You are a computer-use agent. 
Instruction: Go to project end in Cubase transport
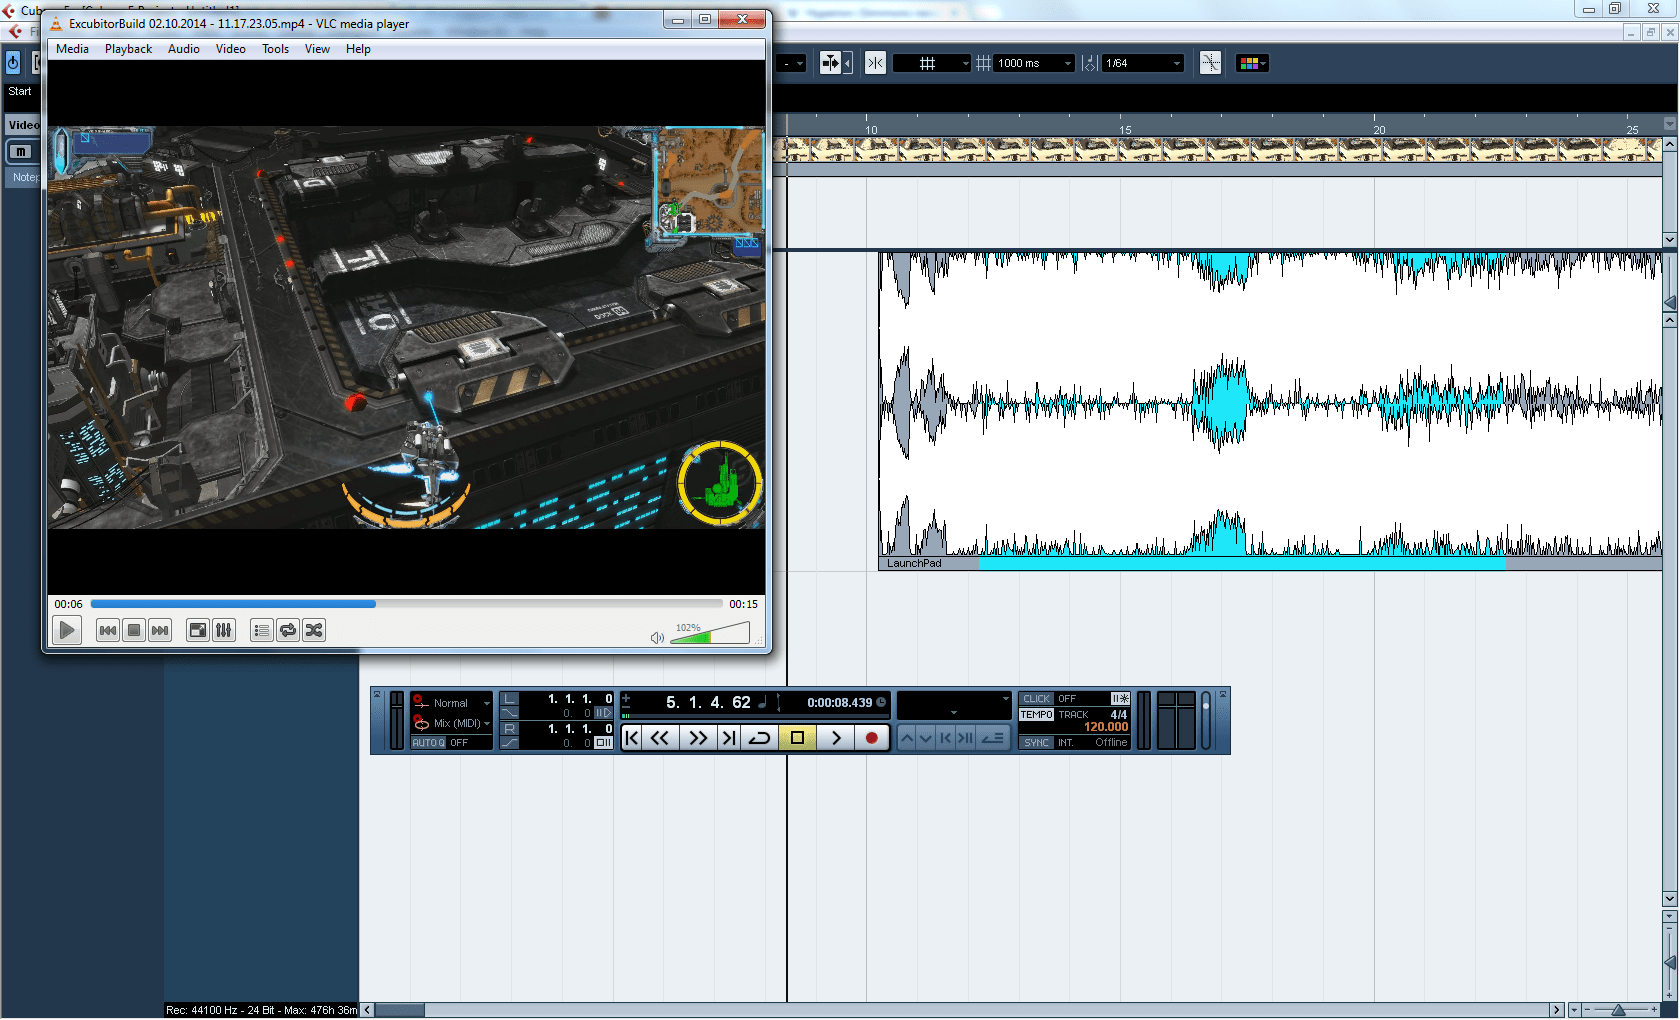(729, 738)
